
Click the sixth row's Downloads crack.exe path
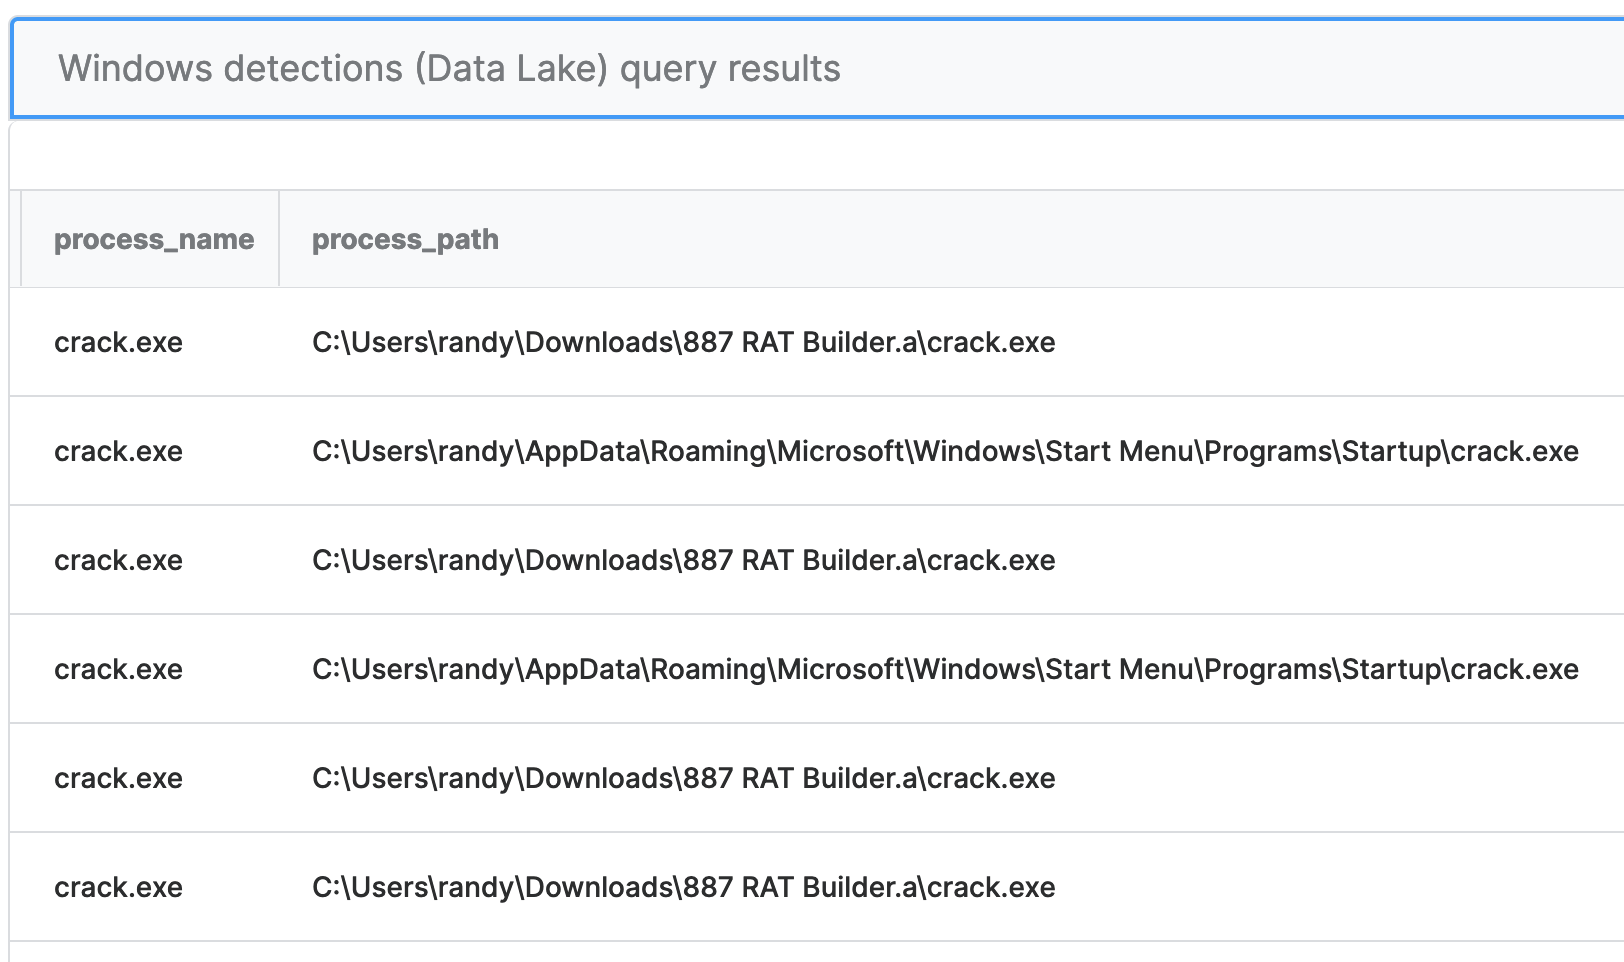pyautogui.click(x=683, y=887)
